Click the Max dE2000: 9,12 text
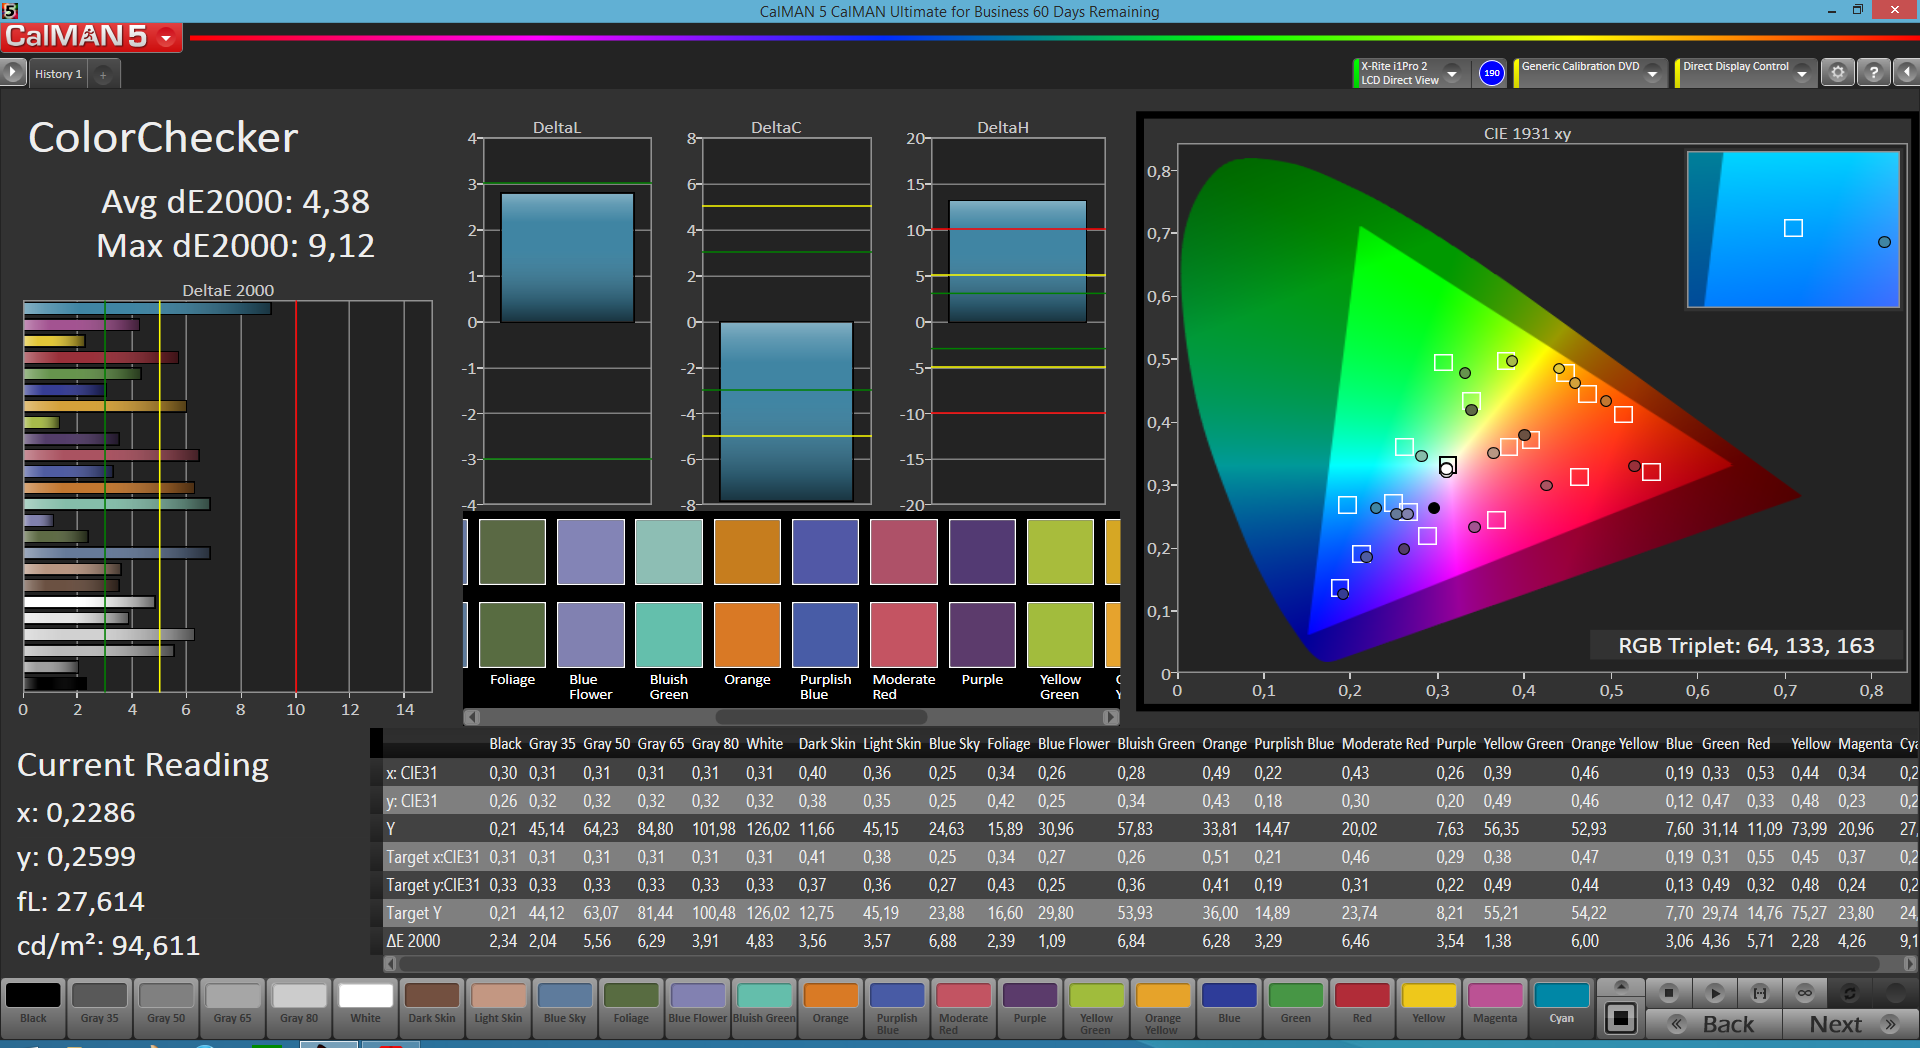The image size is (1920, 1048). pyautogui.click(x=236, y=246)
